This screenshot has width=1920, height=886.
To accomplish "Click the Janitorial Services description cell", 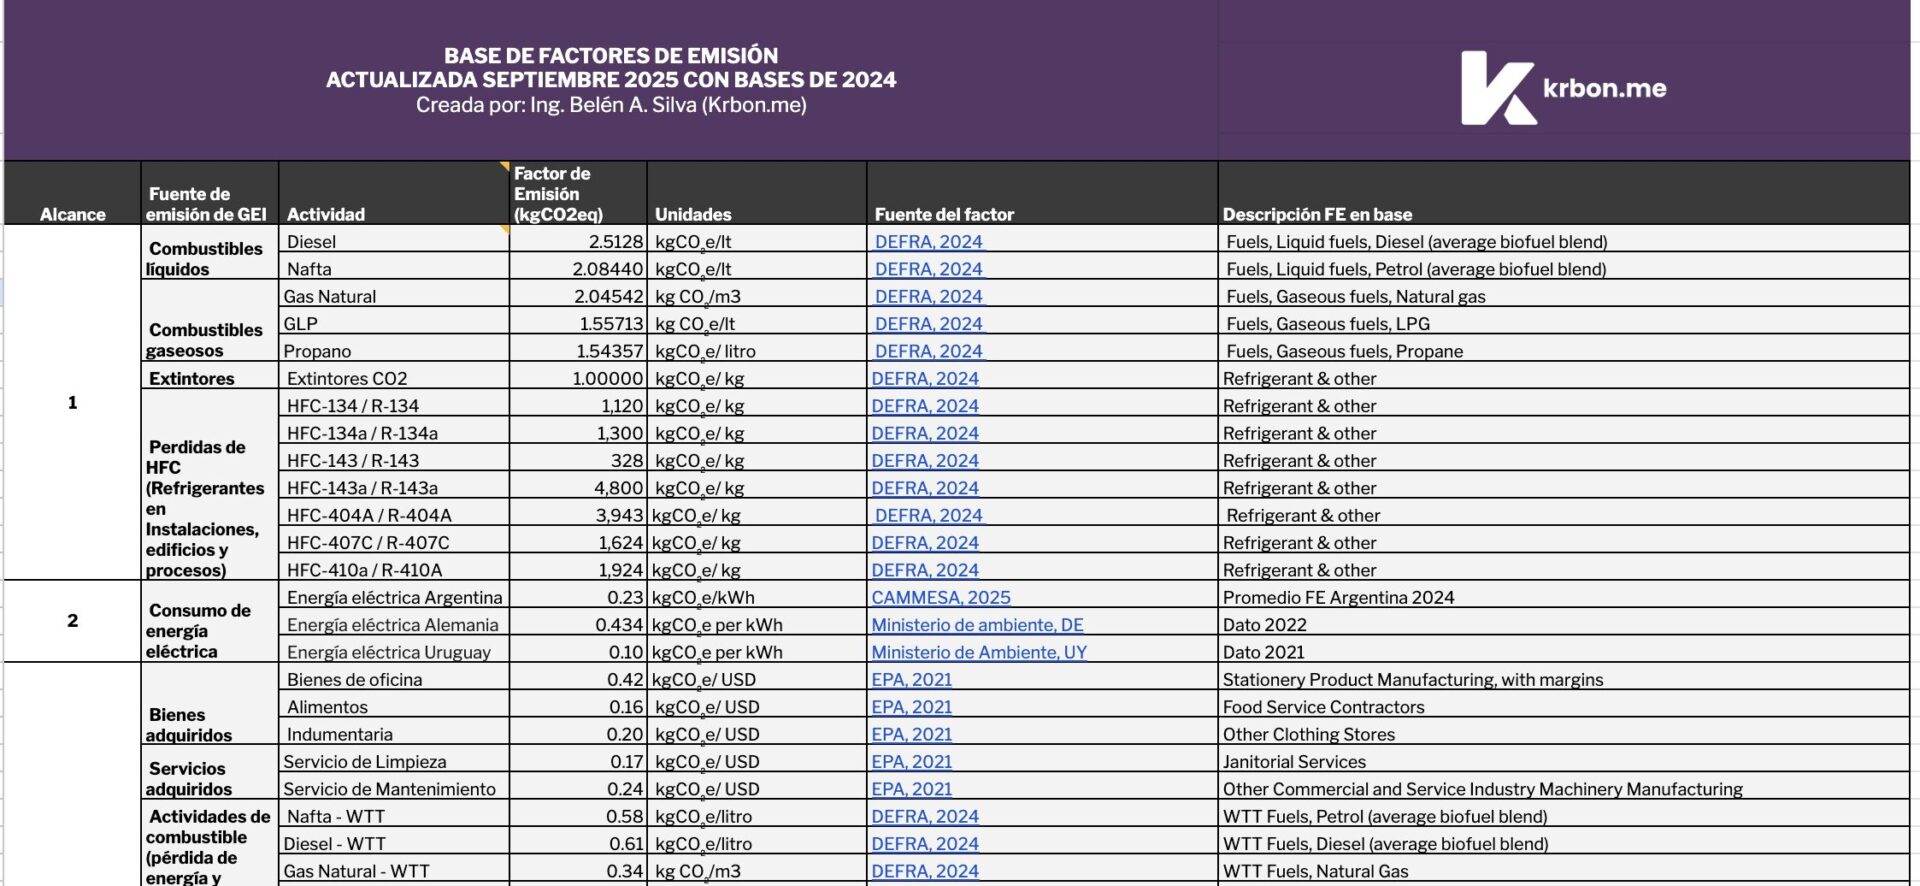I will (1564, 761).
